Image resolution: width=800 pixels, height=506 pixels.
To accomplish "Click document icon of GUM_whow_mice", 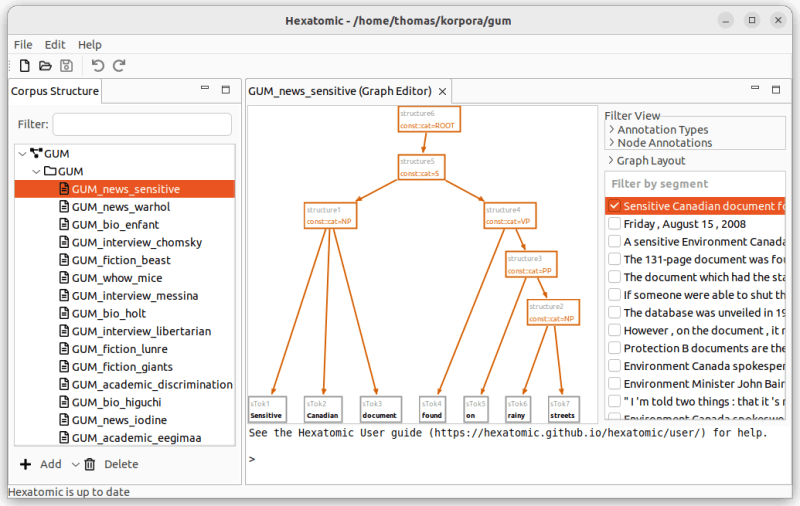I will [64, 278].
